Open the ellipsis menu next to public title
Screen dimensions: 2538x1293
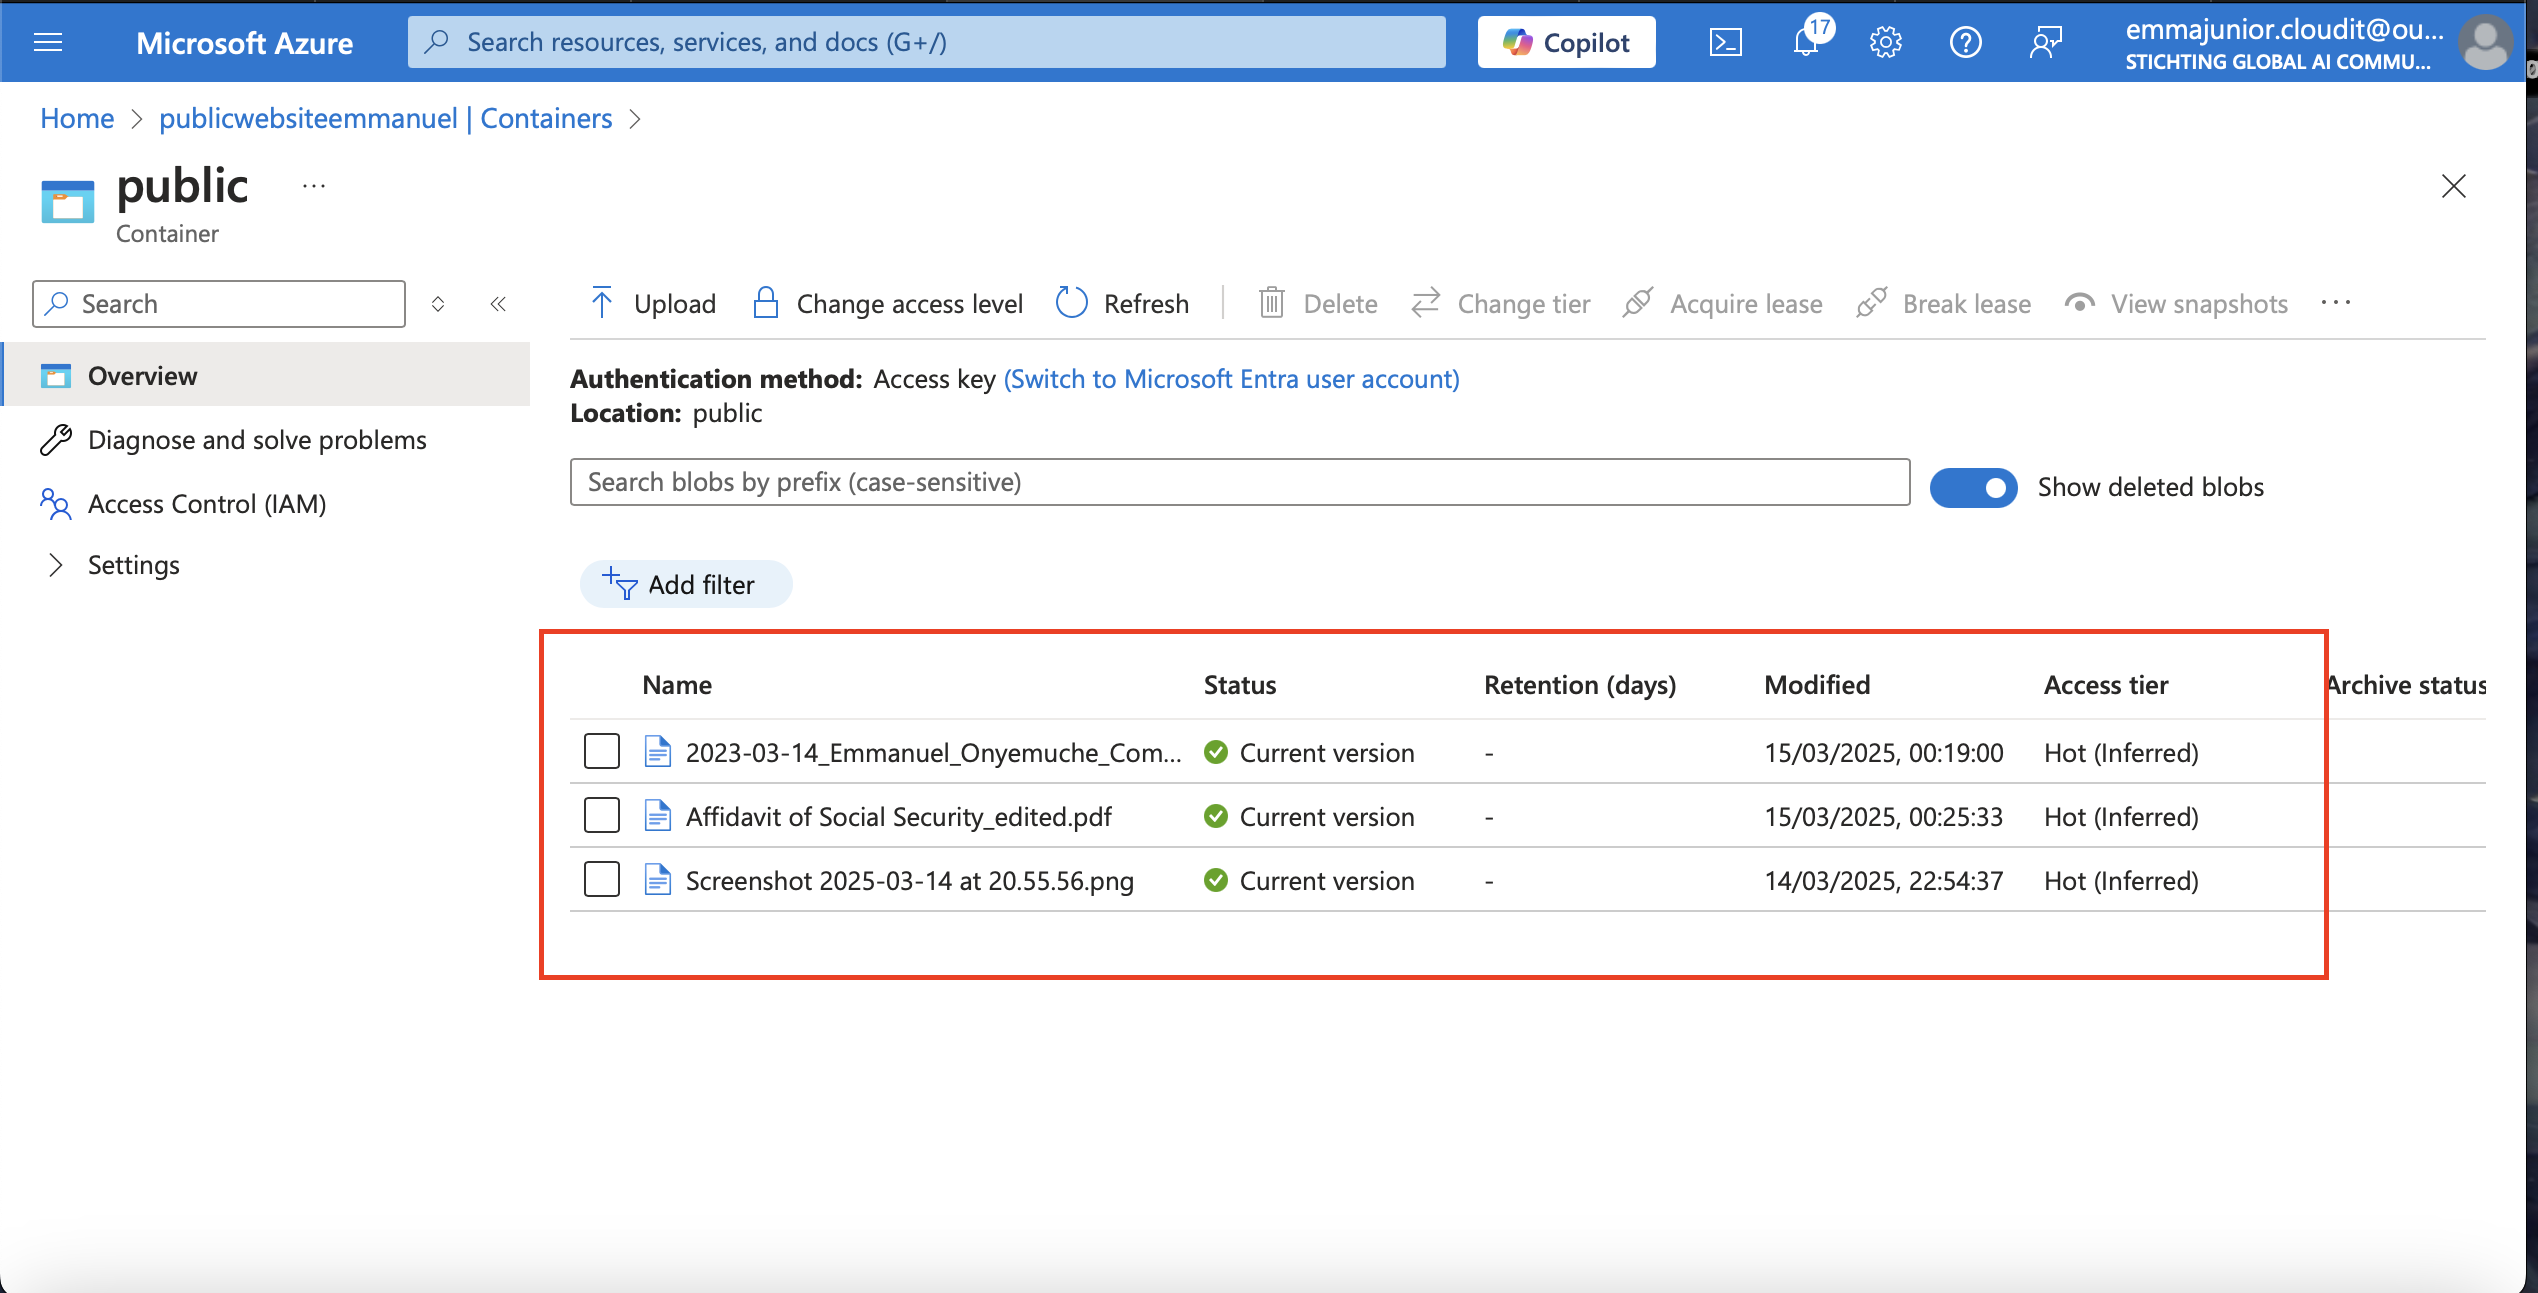click(x=314, y=186)
